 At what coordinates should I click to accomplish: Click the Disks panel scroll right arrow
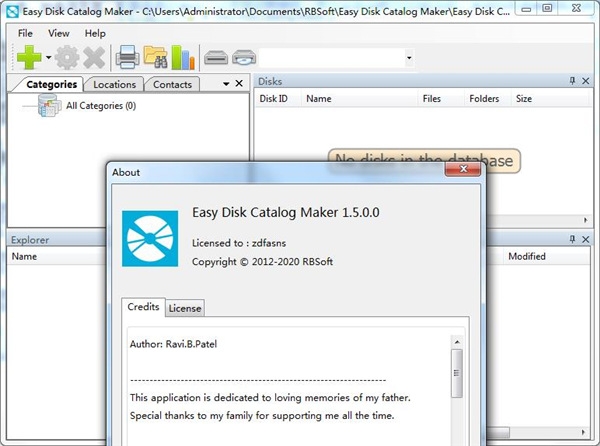[585, 220]
